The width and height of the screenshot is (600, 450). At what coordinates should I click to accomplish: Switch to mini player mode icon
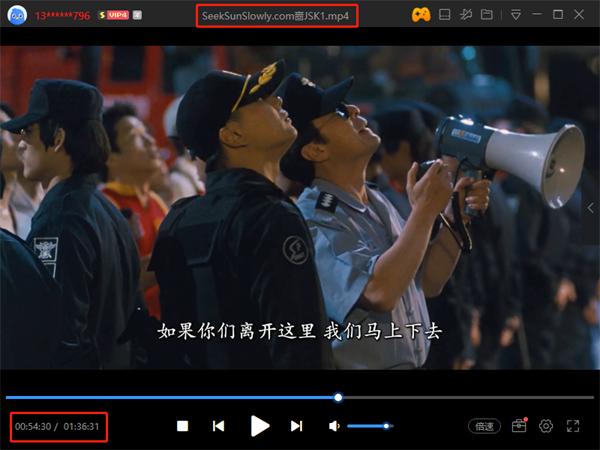[x=445, y=15]
